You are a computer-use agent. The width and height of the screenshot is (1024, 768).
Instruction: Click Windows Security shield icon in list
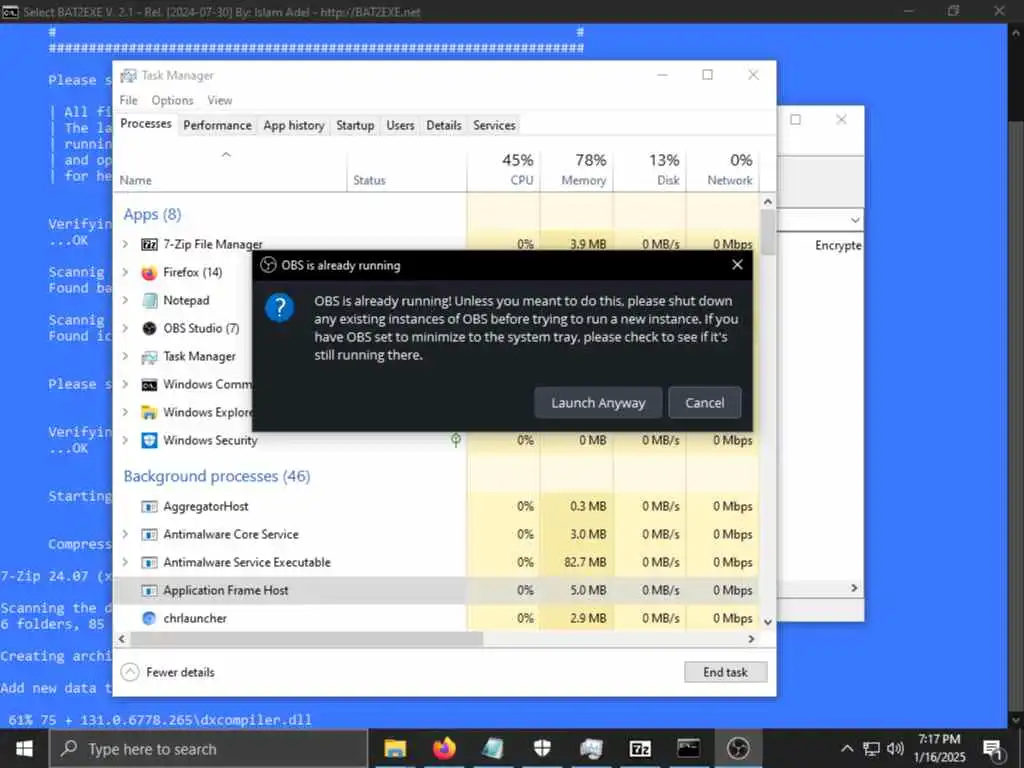150,441
